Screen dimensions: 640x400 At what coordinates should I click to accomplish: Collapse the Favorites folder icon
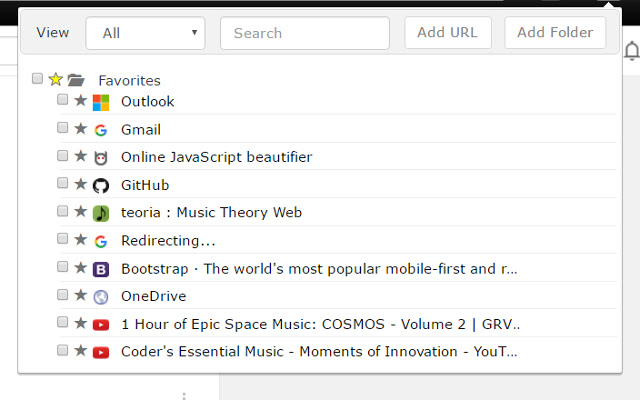(x=75, y=80)
